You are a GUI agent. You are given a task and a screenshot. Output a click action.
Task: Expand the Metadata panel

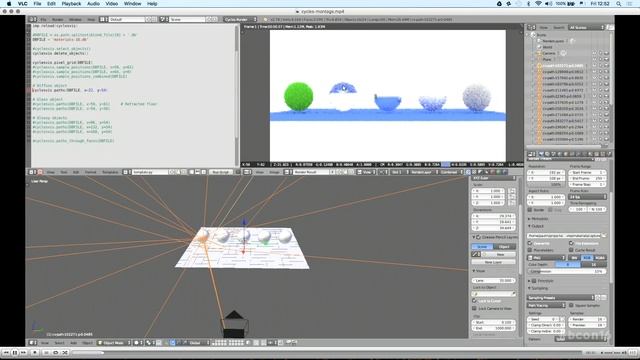pos(539,219)
